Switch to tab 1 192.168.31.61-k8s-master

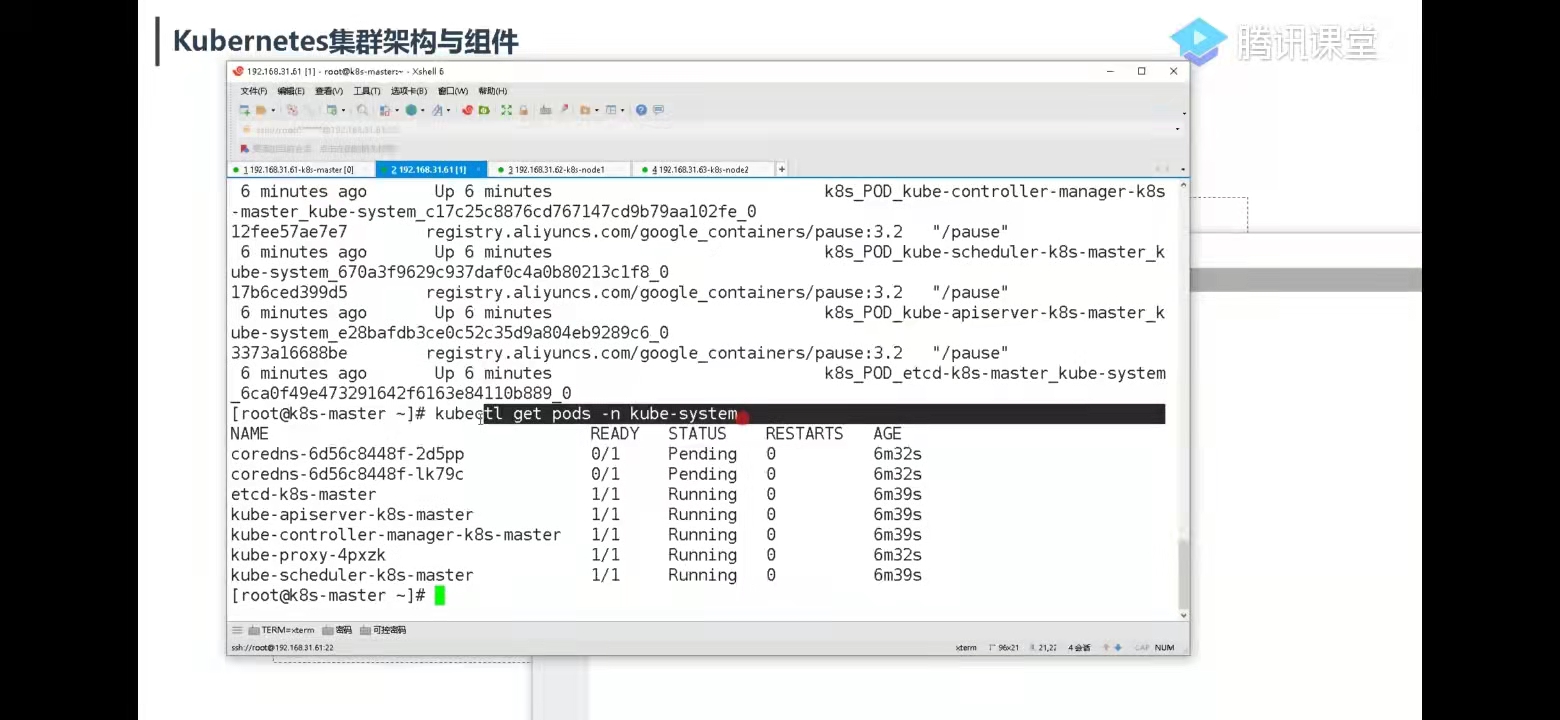click(301, 170)
